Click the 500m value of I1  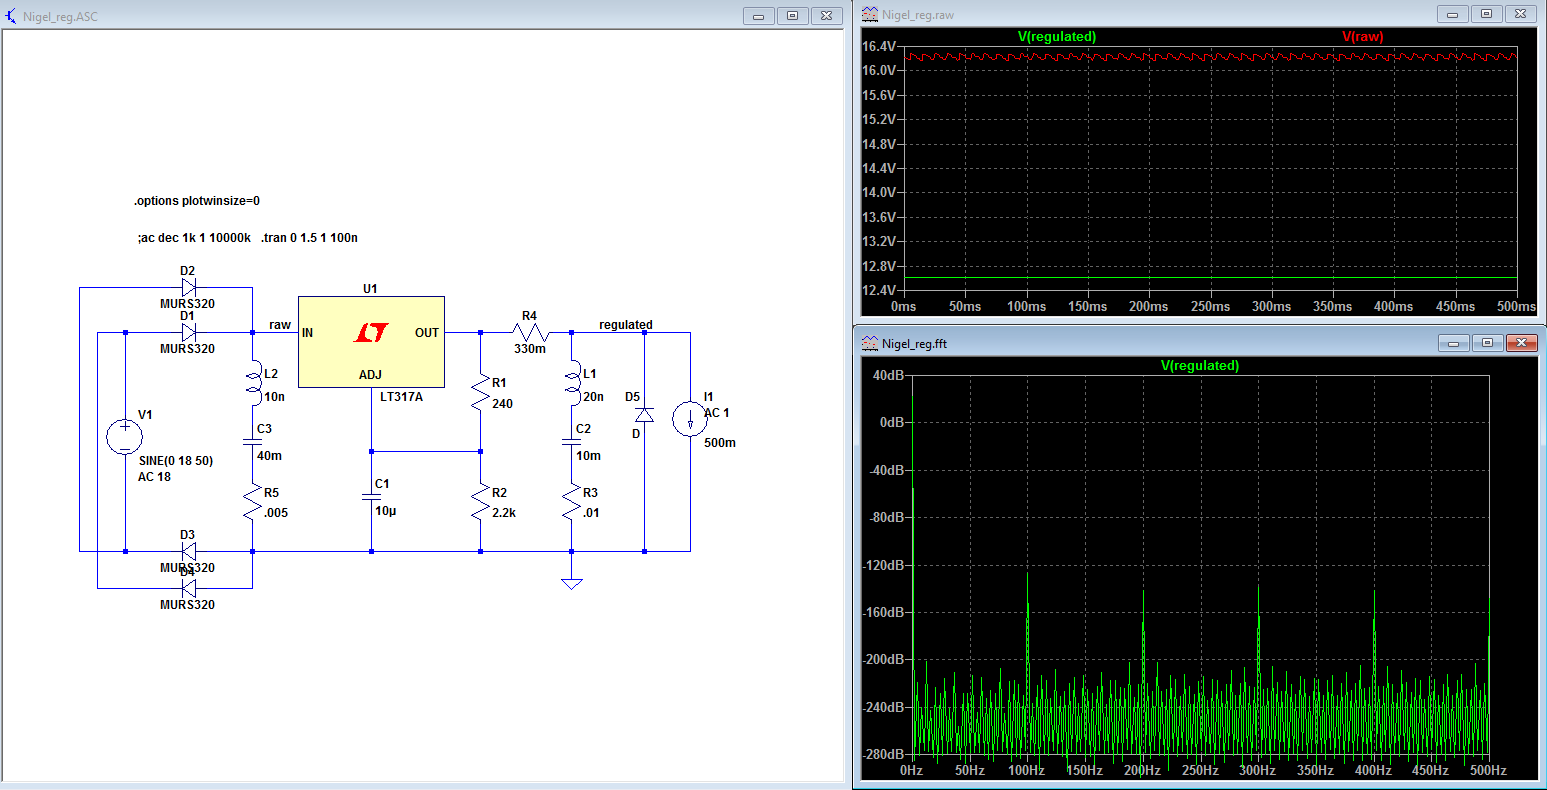(720, 443)
